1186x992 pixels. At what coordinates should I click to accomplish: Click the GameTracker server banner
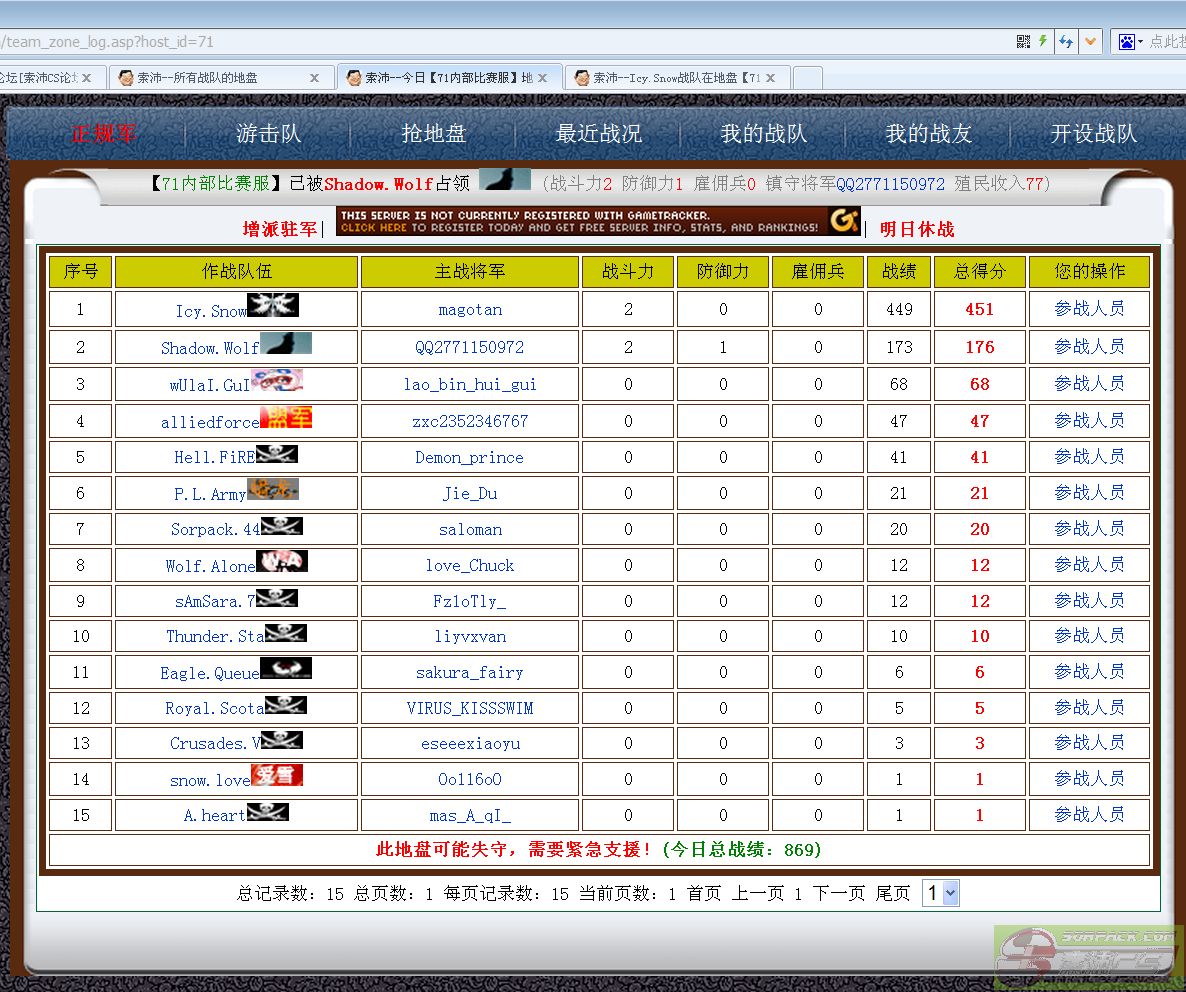pos(598,221)
